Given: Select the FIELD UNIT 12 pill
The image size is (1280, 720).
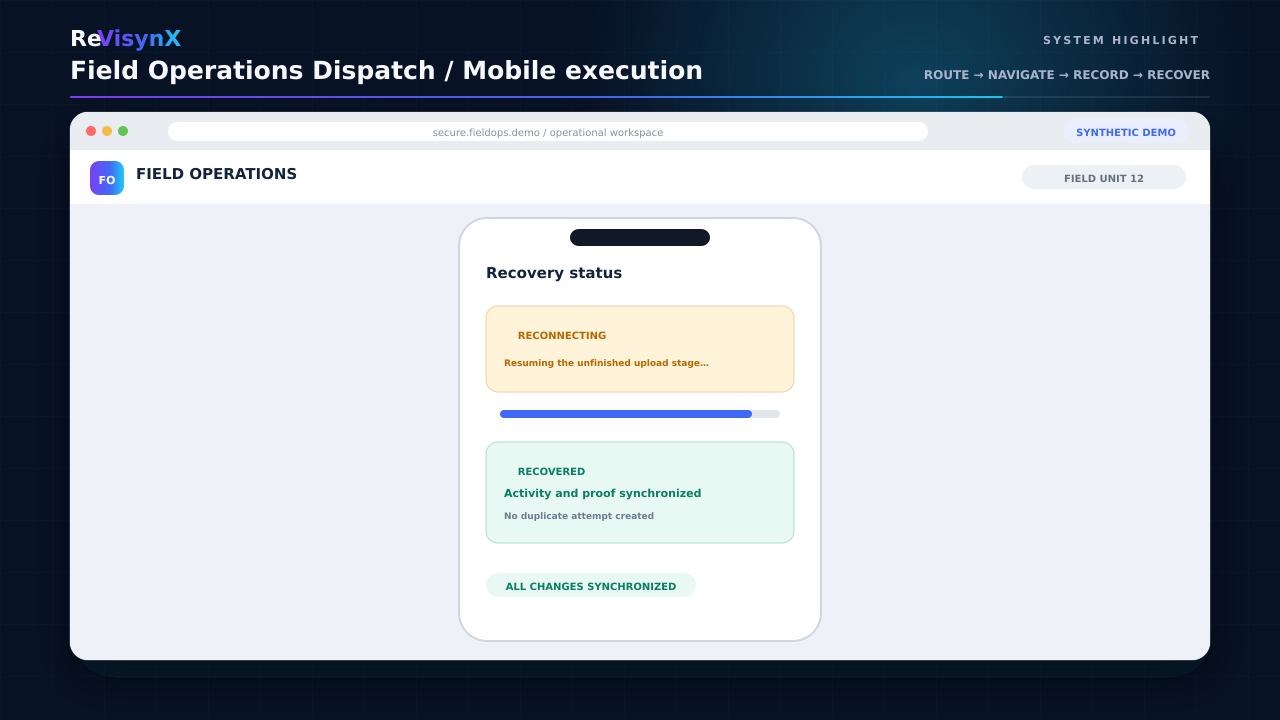Looking at the screenshot, I should tap(1104, 178).
